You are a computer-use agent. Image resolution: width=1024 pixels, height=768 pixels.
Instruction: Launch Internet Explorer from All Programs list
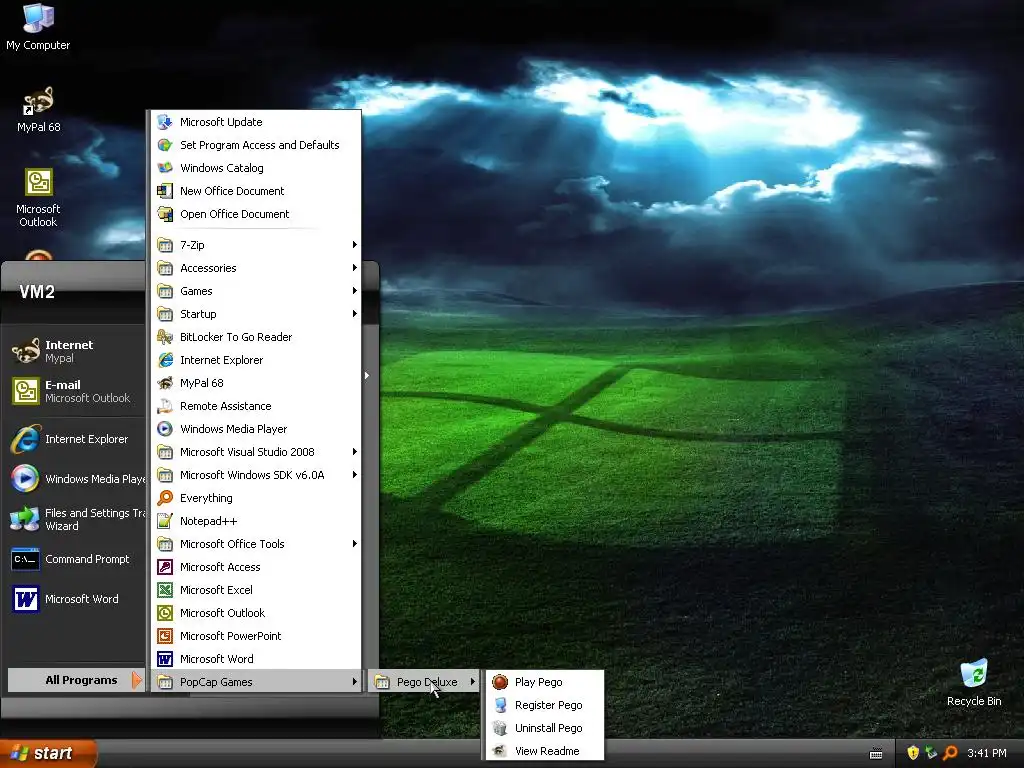(256, 360)
